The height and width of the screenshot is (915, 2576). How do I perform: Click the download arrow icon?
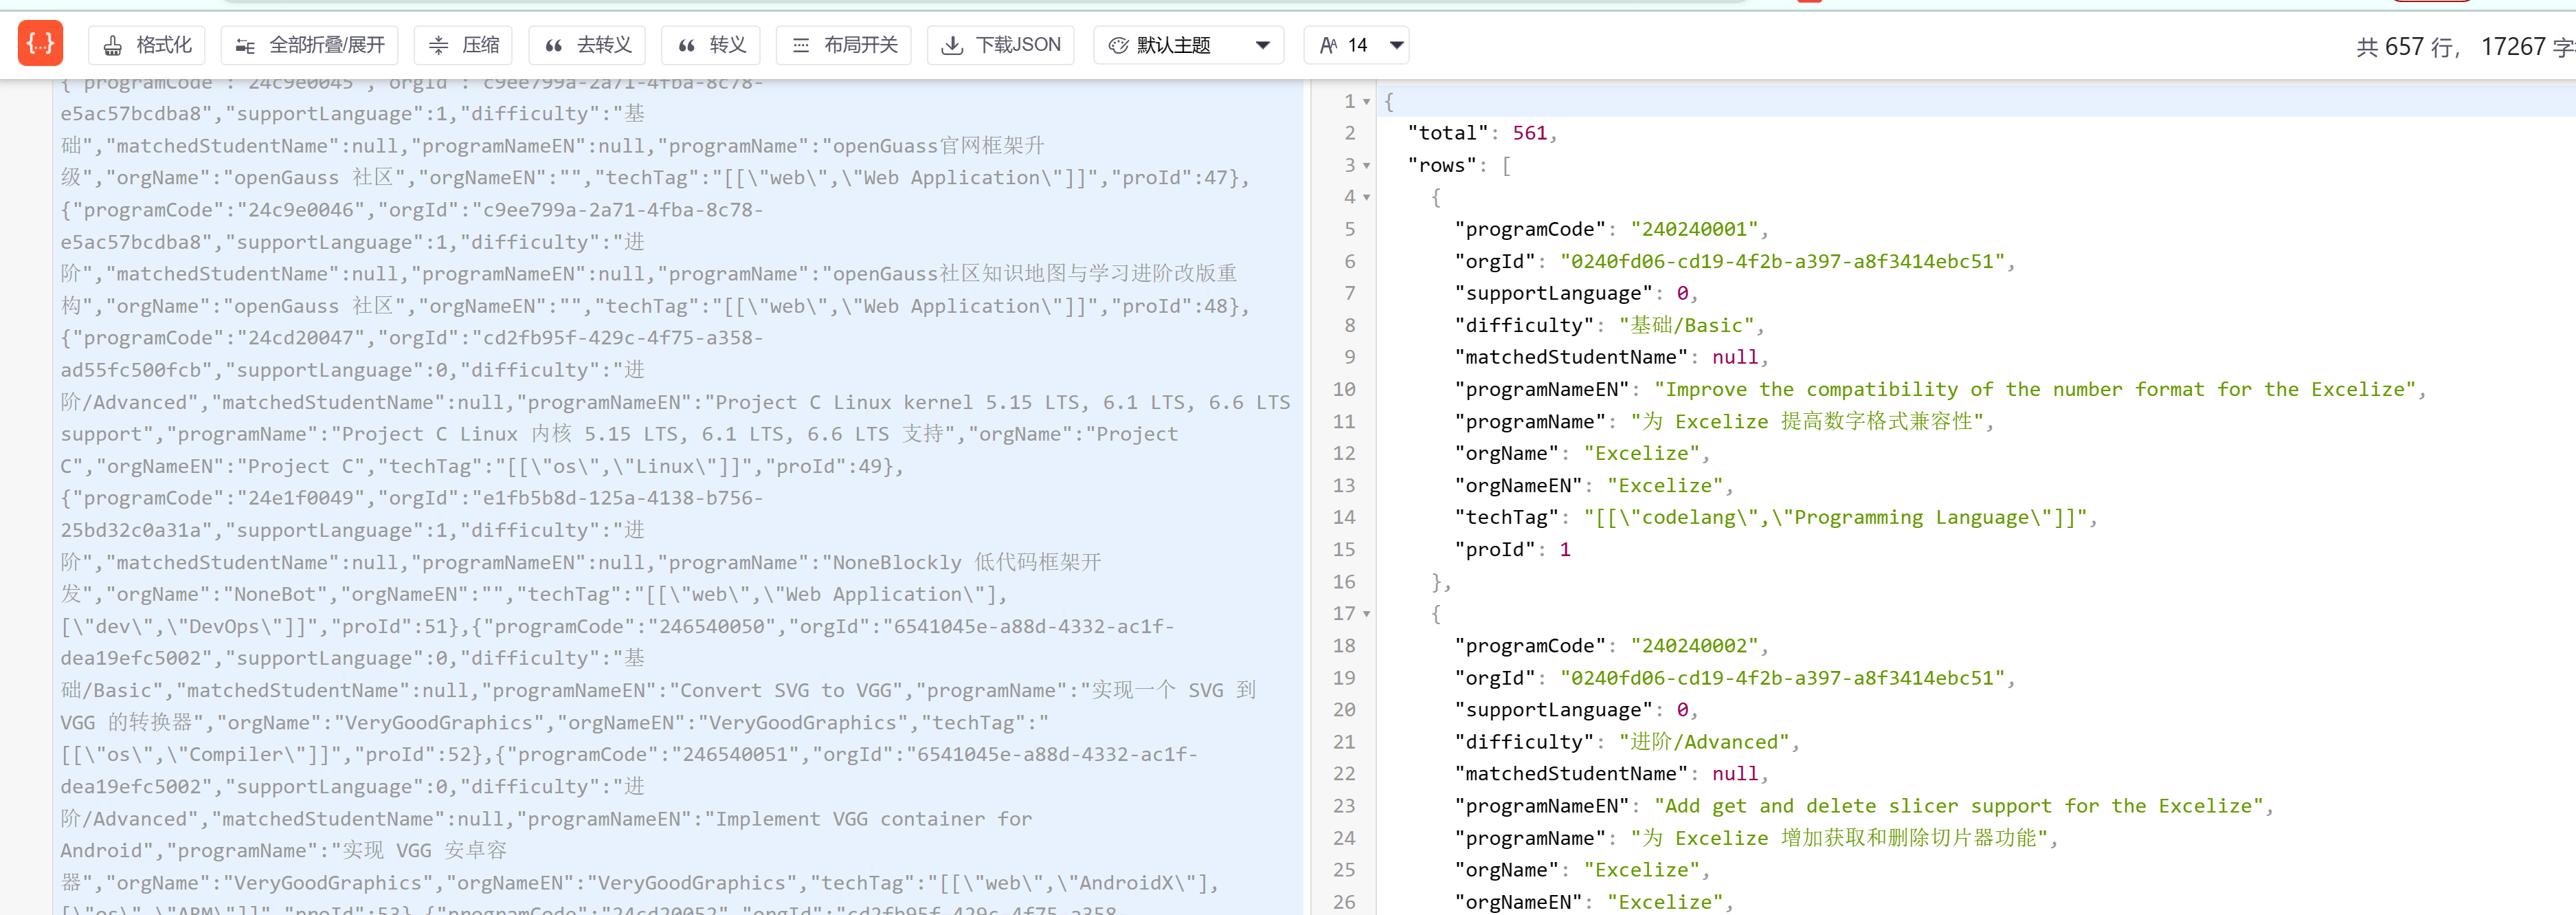point(953,46)
